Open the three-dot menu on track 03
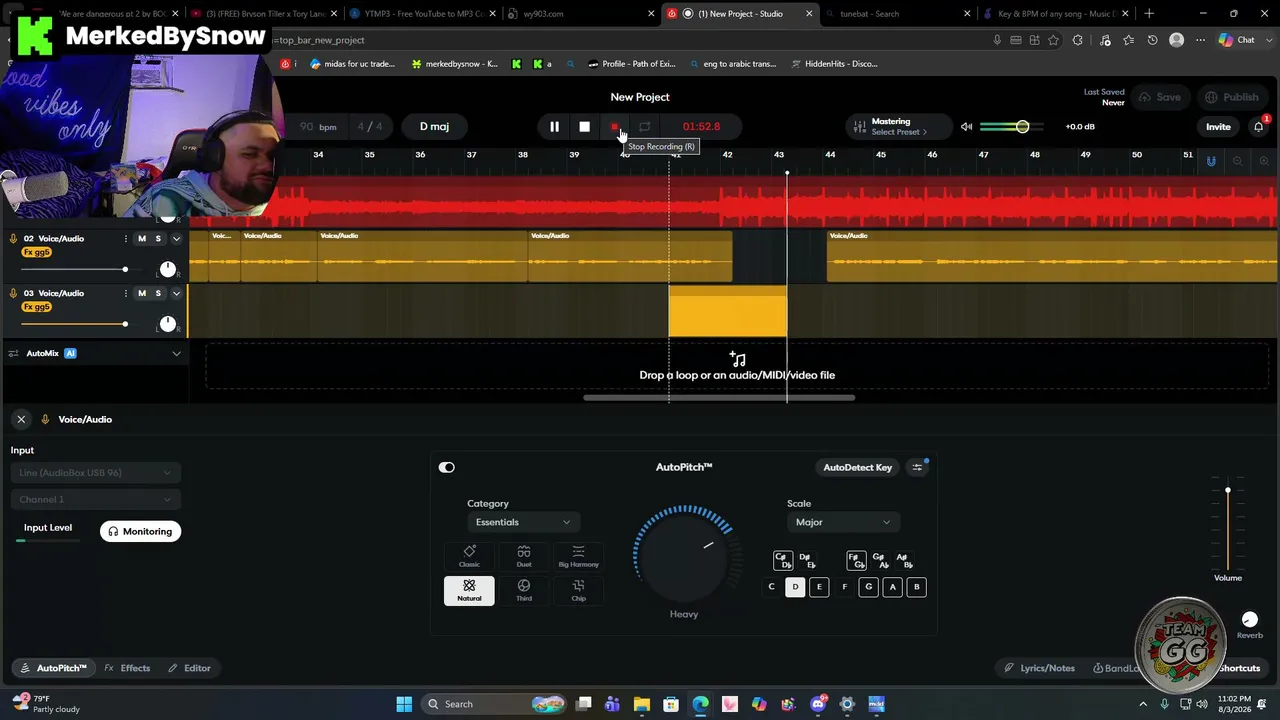 click(x=125, y=293)
